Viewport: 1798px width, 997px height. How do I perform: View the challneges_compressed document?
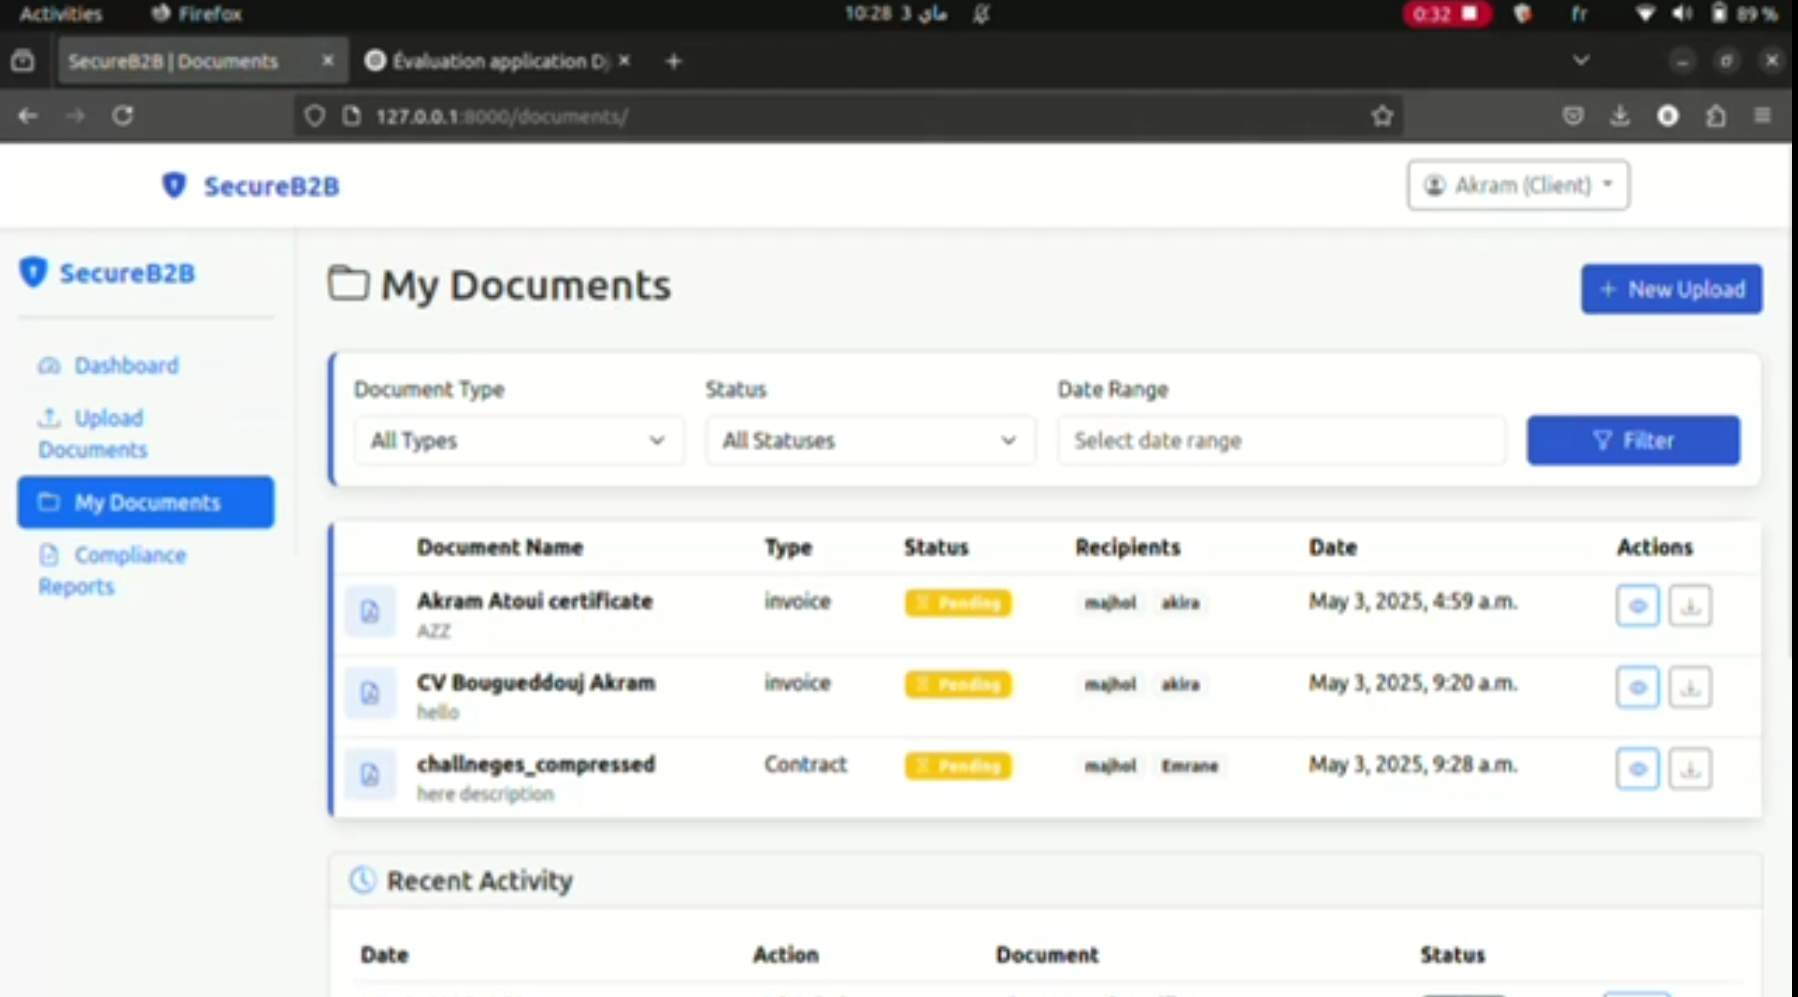tap(1637, 768)
